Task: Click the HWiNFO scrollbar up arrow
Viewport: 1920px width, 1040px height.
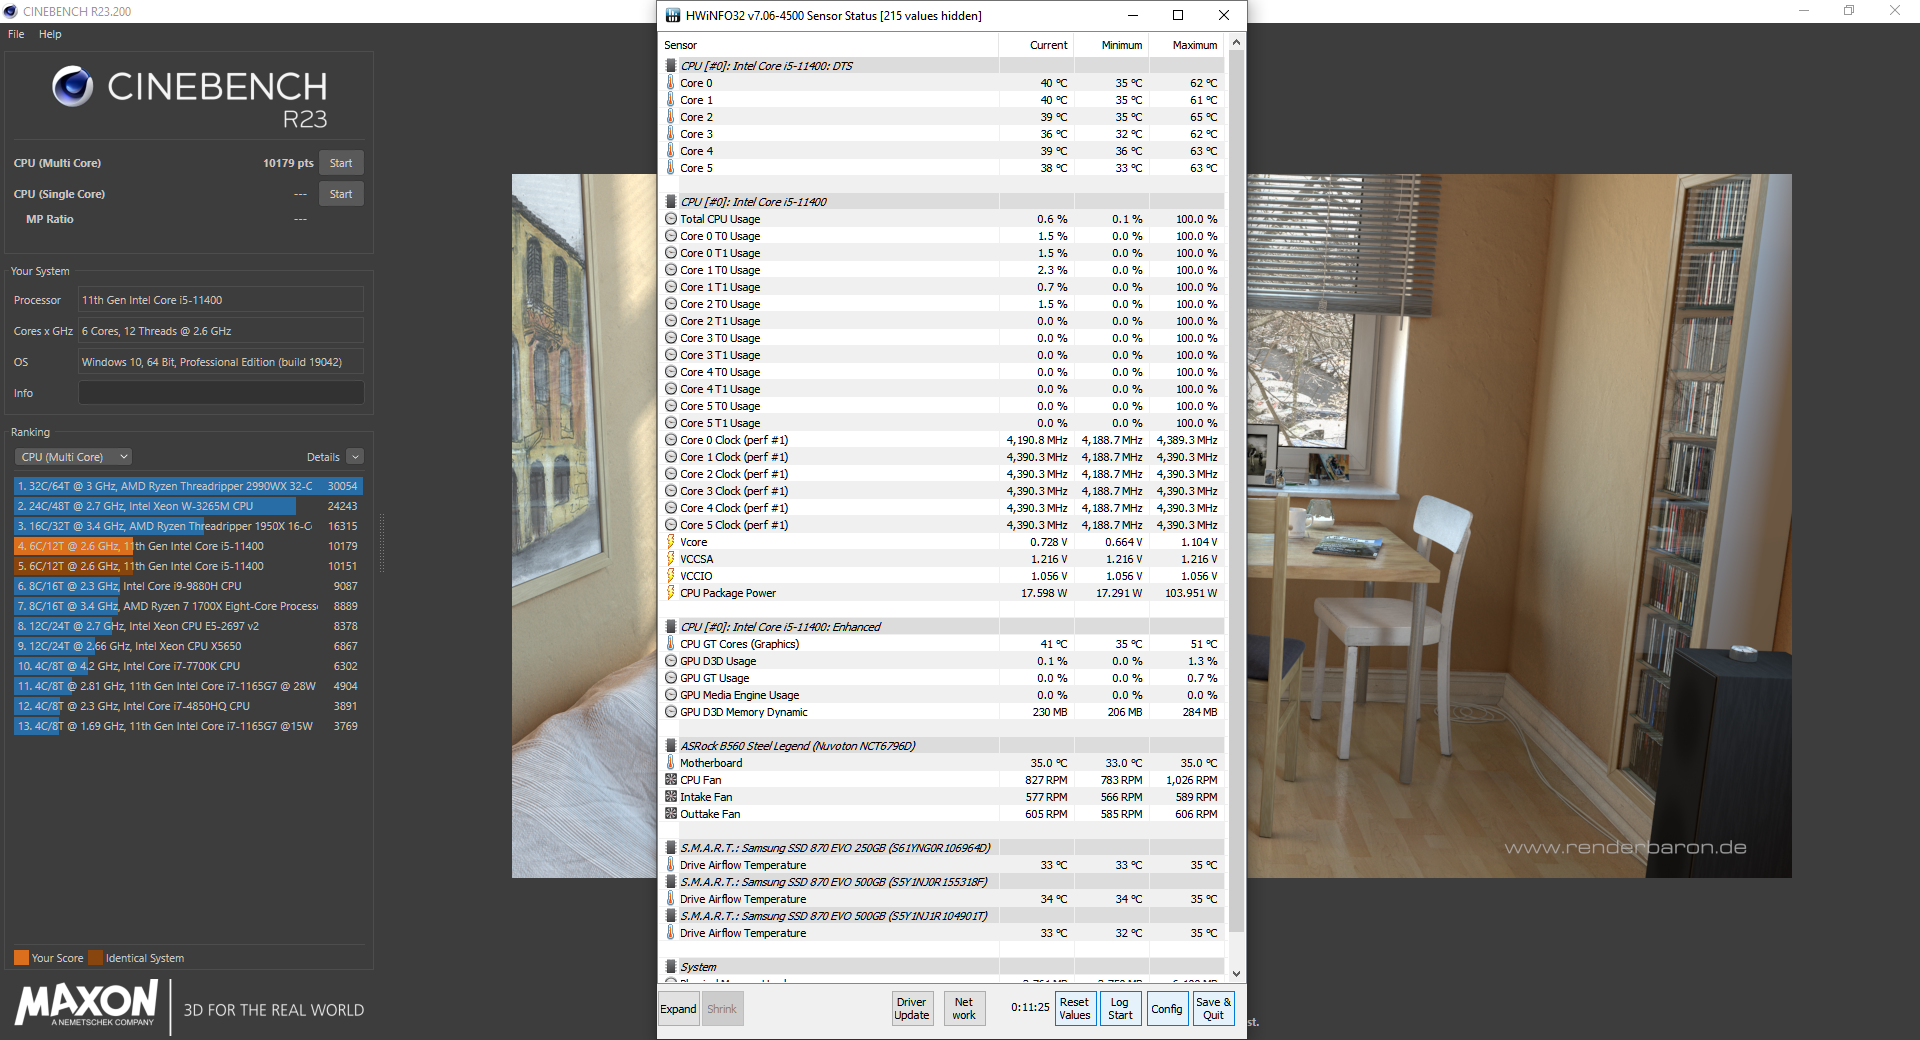Action: coord(1236,42)
